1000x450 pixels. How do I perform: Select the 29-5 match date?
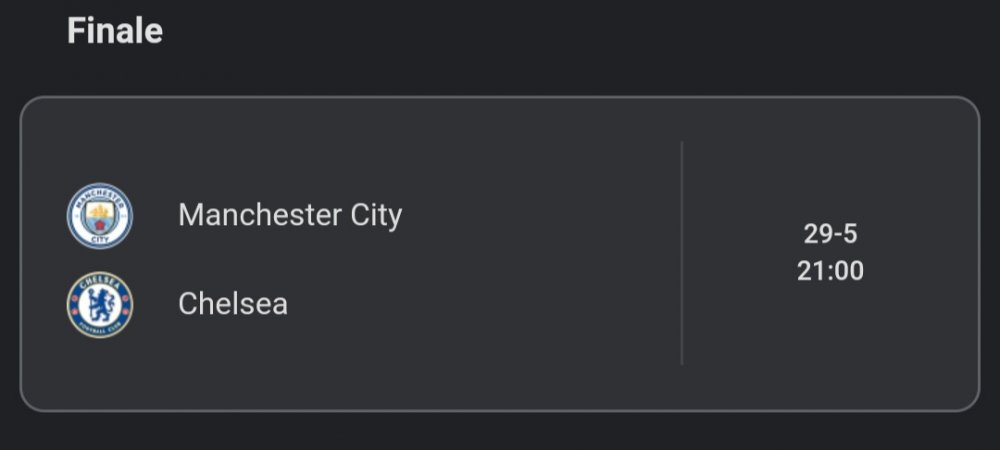[830, 234]
